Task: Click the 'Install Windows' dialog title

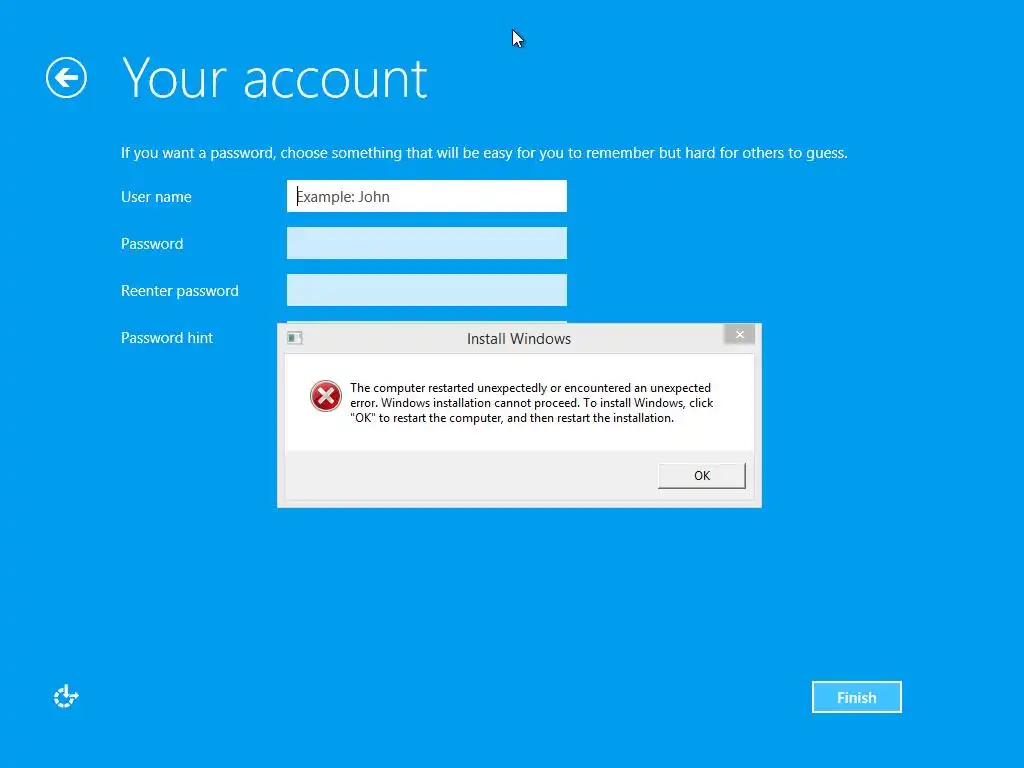Action: point(519,338)
